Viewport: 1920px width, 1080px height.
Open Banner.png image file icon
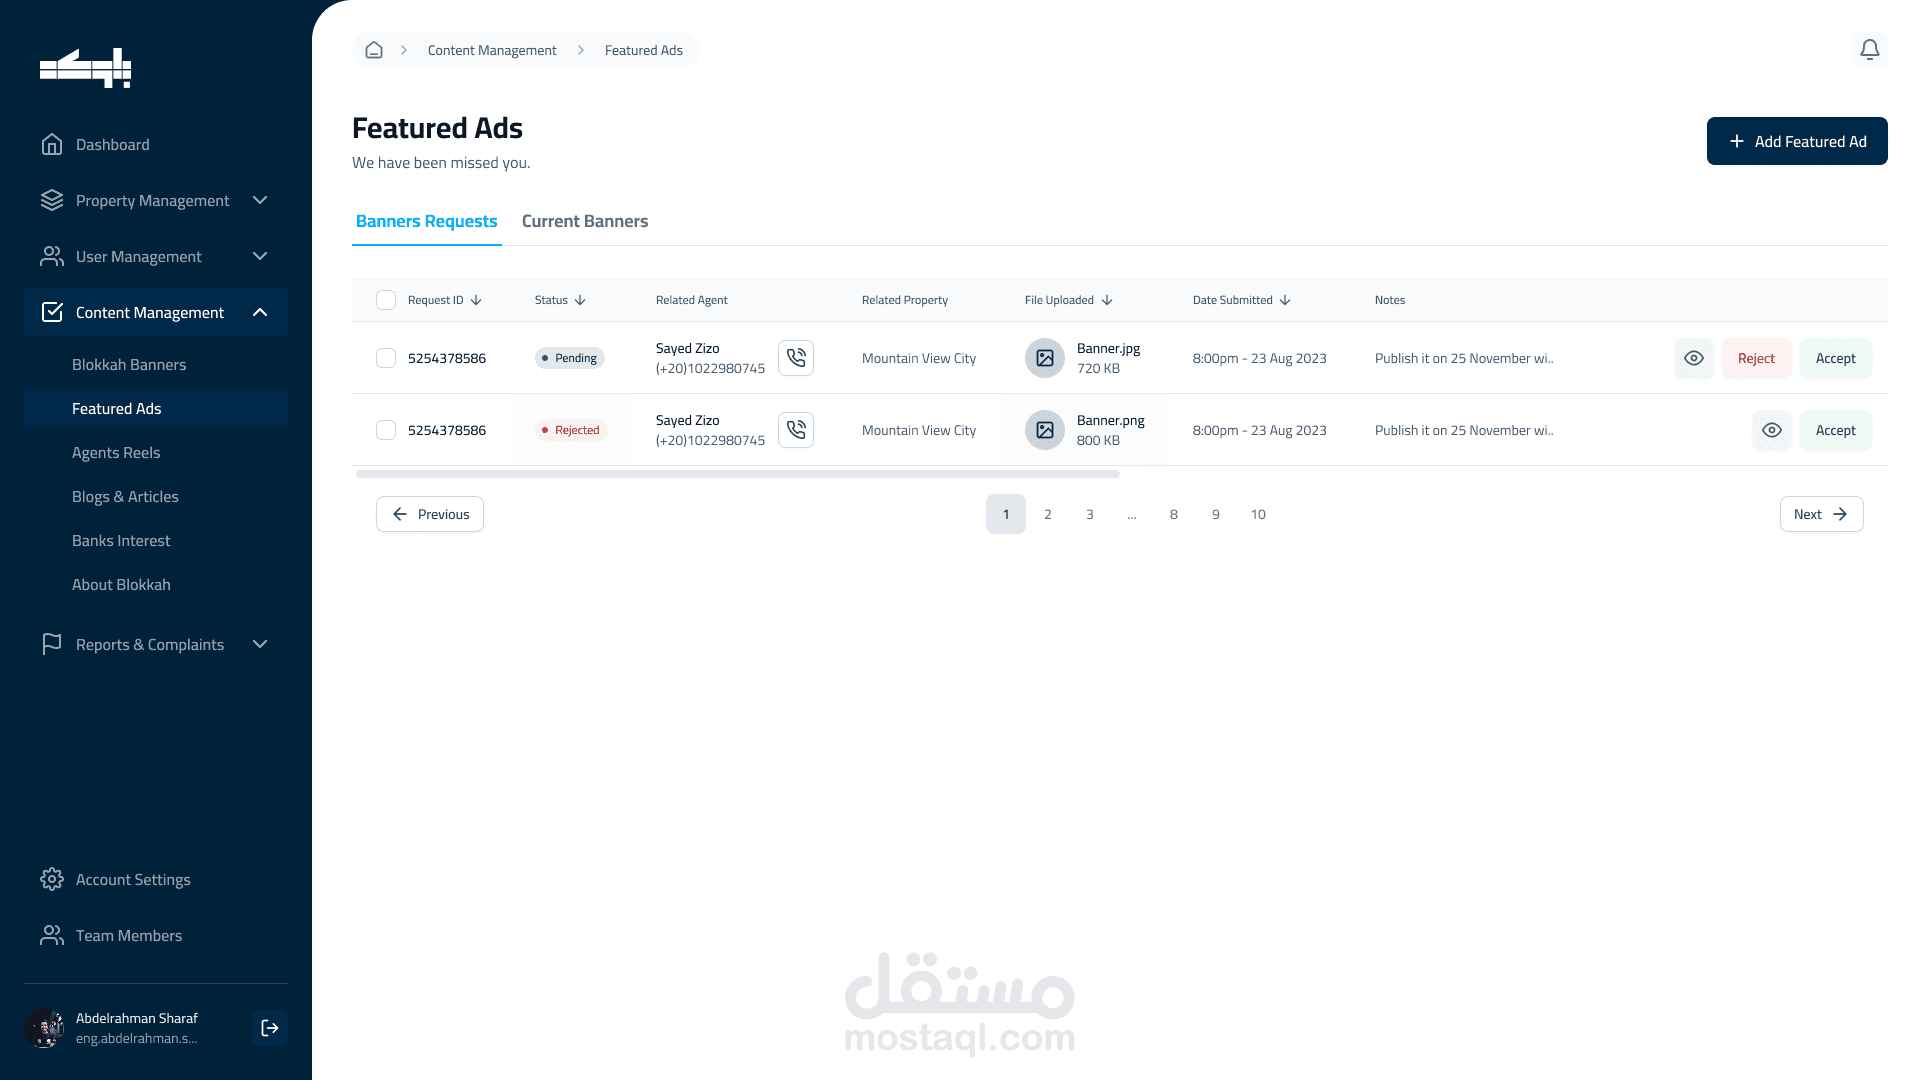1044,430
